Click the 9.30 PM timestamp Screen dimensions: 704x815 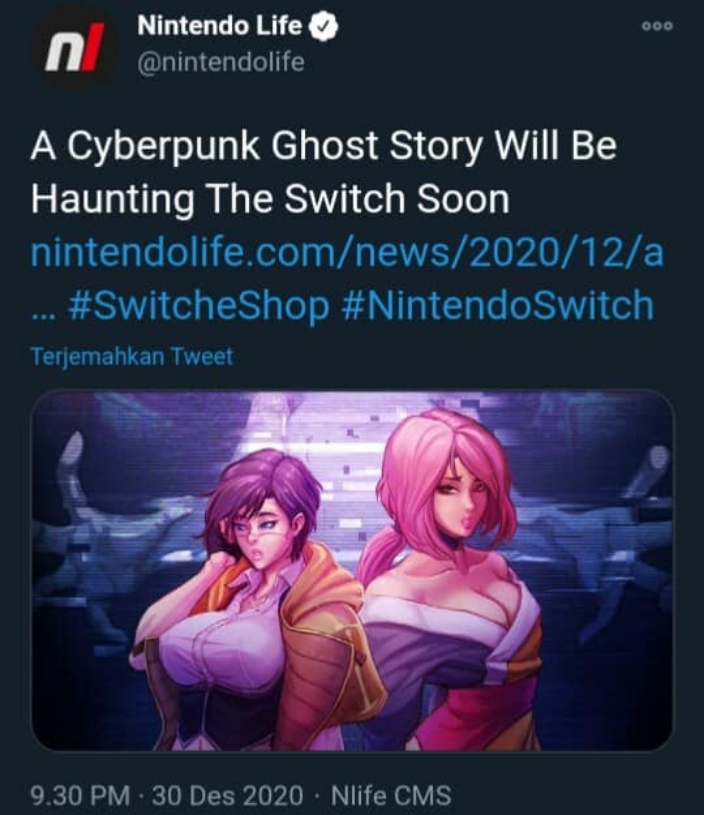80,795
